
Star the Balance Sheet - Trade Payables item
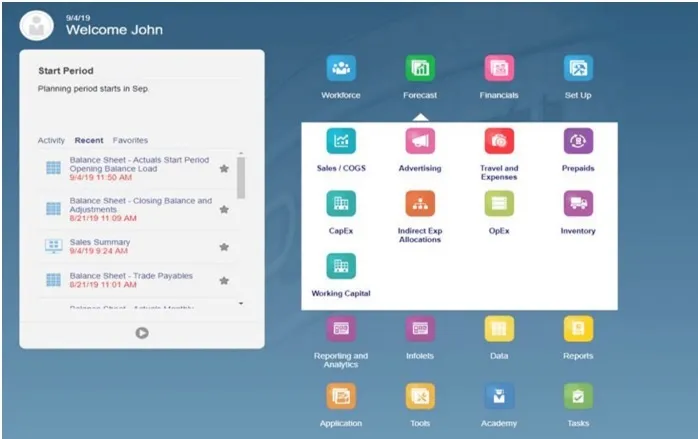click(x=224, y=280)
